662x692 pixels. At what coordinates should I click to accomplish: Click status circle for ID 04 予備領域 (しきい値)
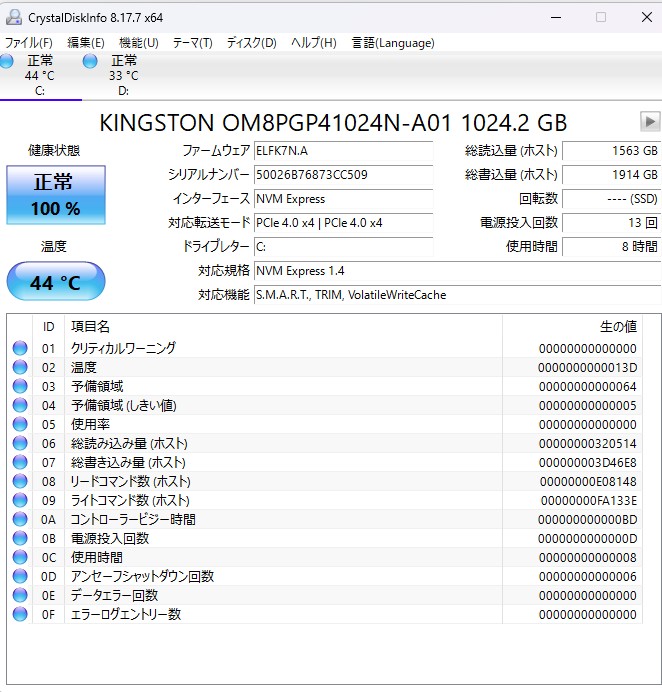tap(20, 405)
